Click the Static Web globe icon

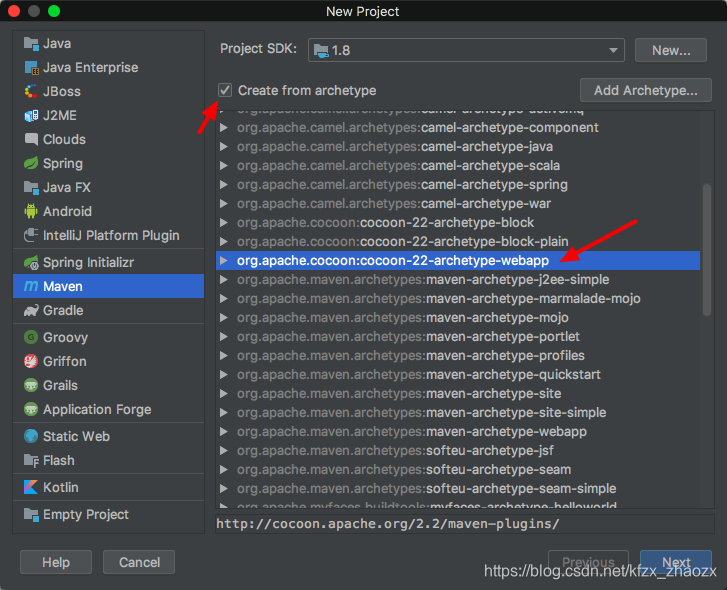tap(31, 437)
